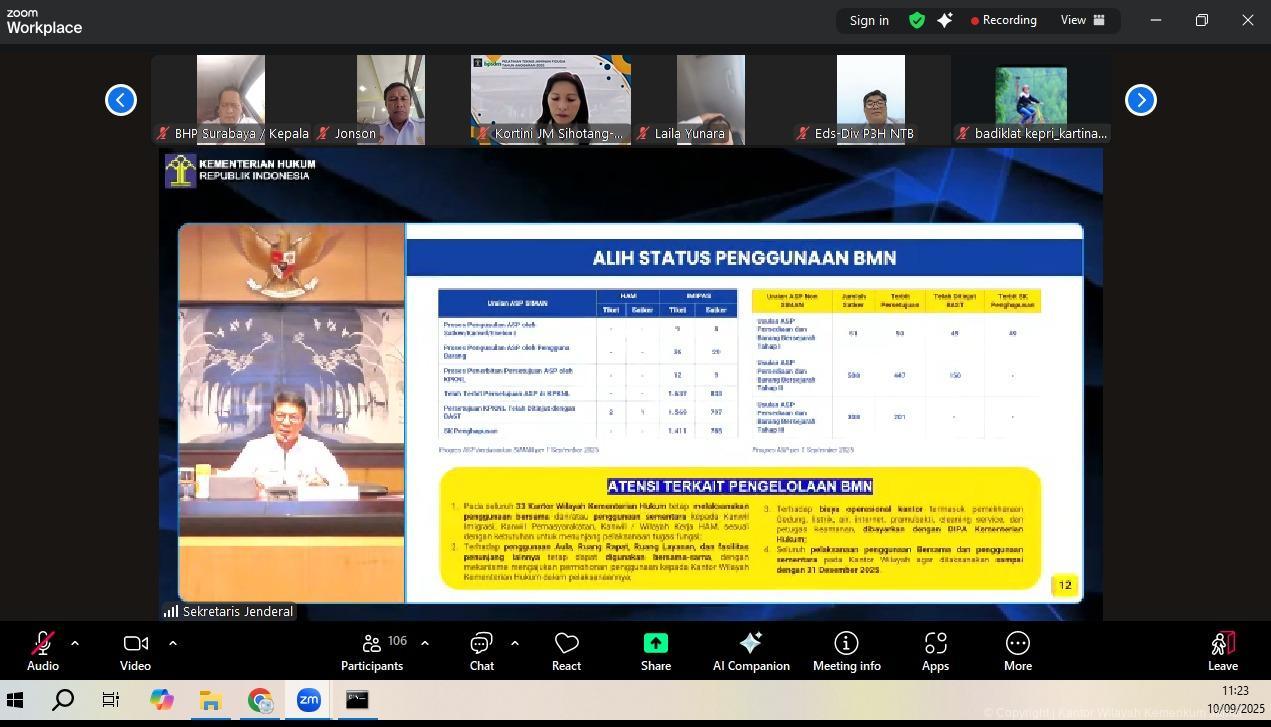Expand the video options chevron
Image resolution: width=1271 pixels, height=727 pixels.
pos(172,643)
